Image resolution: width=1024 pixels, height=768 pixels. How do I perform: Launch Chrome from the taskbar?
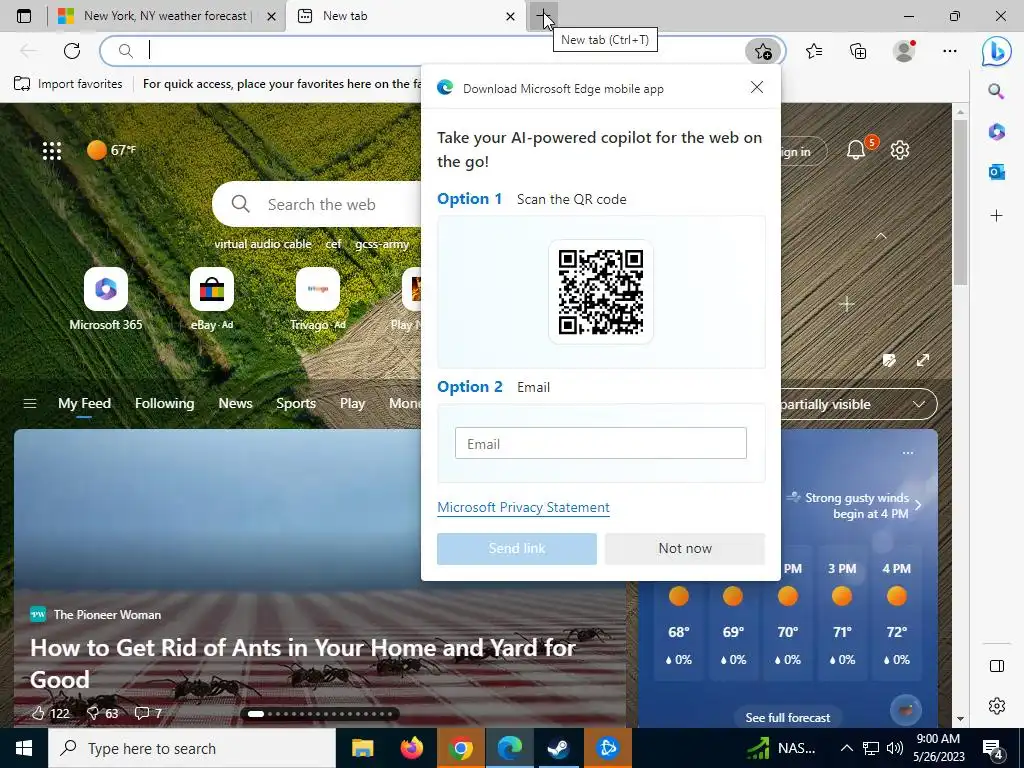coord(460,748)
